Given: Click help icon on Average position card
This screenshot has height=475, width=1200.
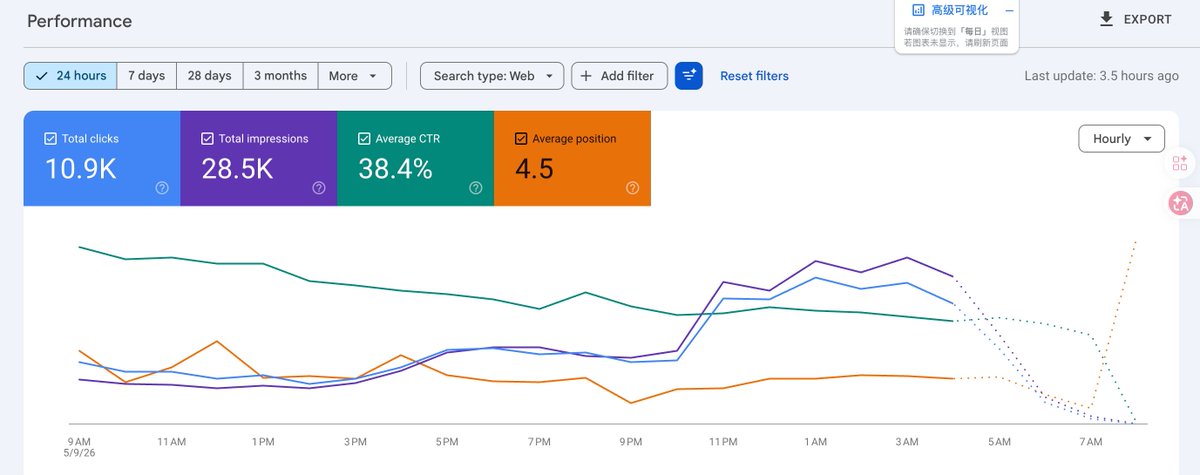Looking at the screenshot, I should tap(632, 187).
